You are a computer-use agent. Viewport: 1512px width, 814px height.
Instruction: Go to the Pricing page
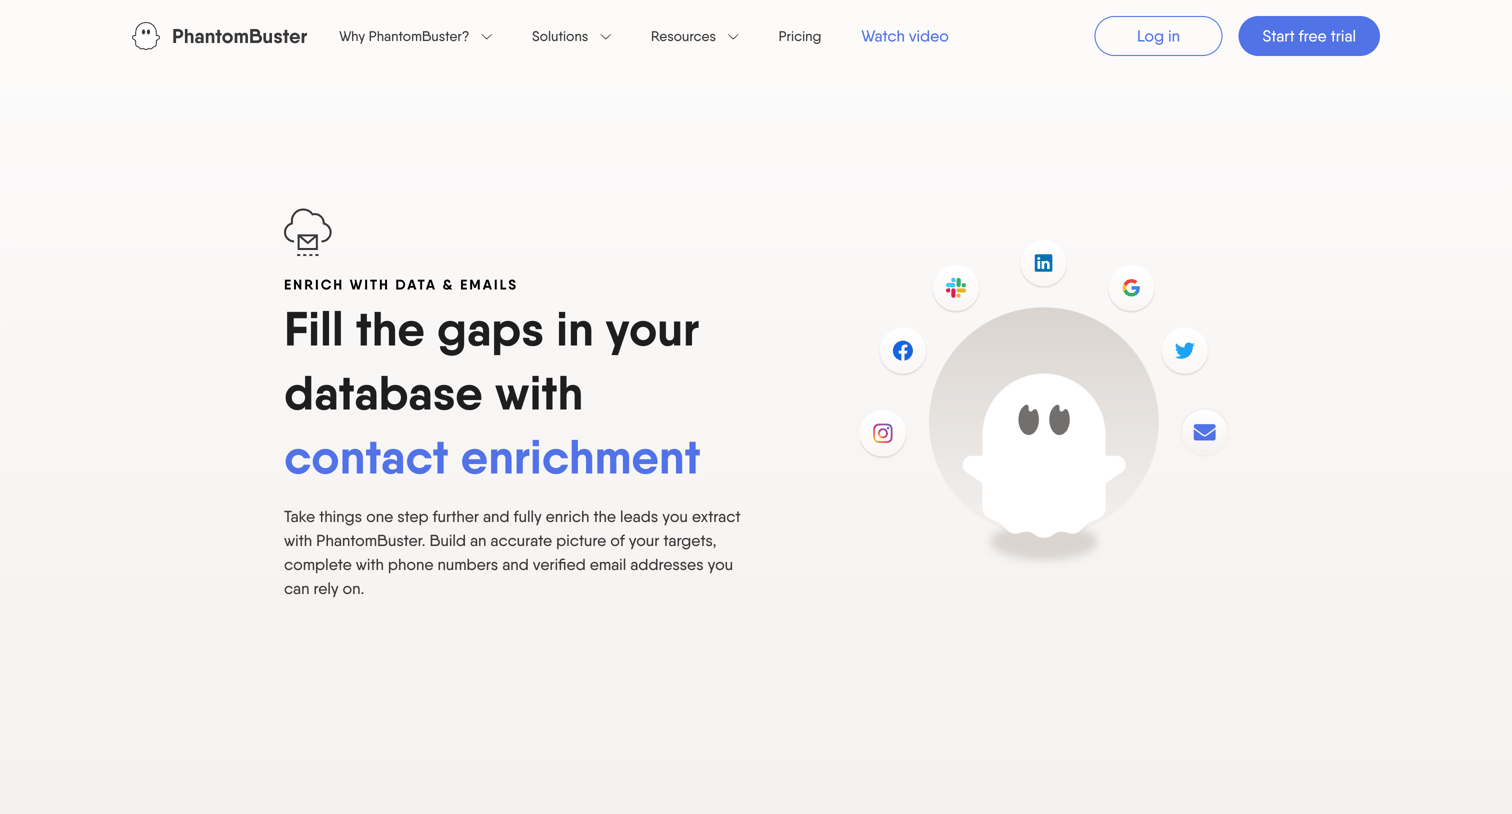800,36
